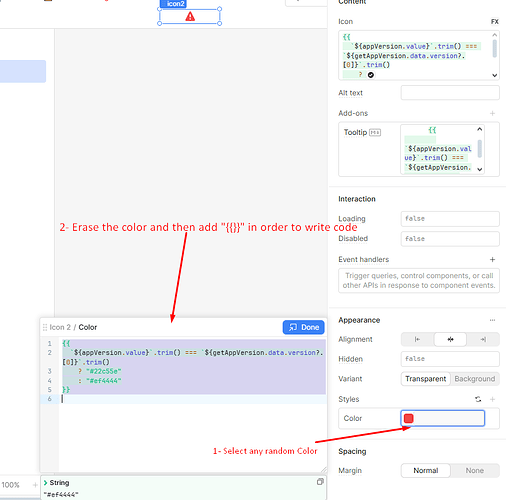The image size is (506, 500).
Task: Click the "#ef4444" result text
Action: coord(61,495)
